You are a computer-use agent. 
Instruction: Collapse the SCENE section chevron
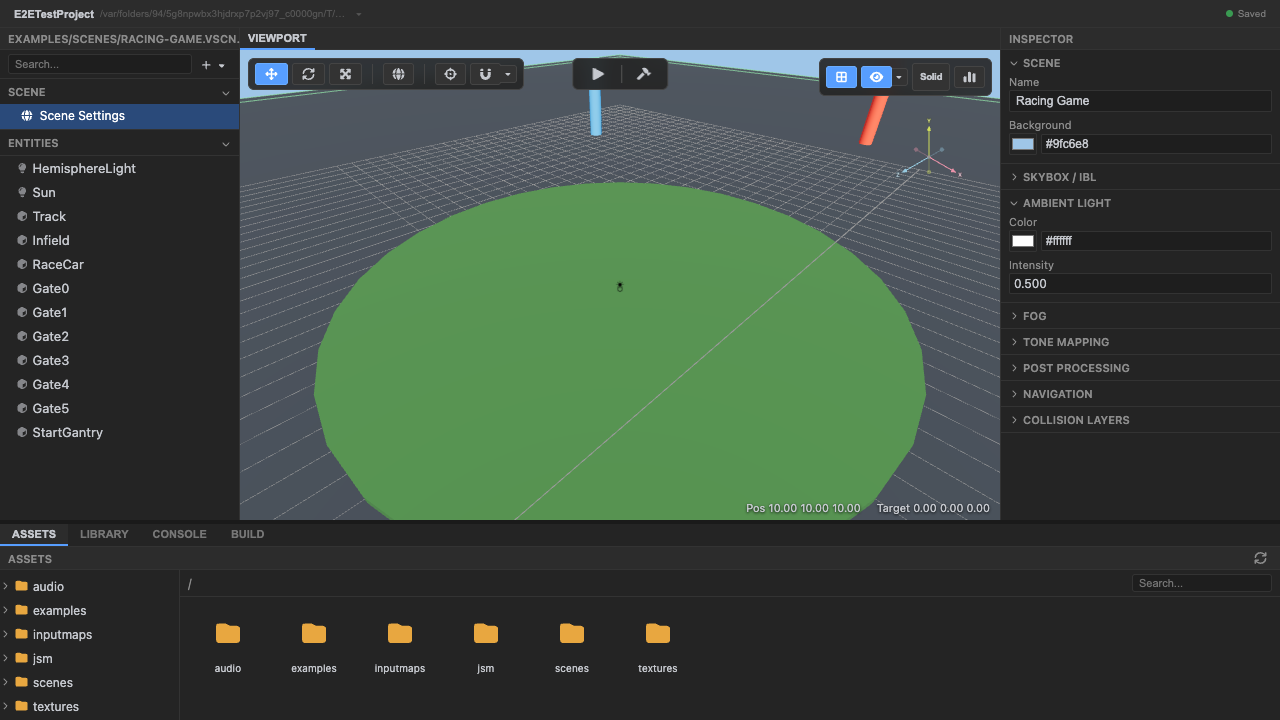[x=226, y=92]
